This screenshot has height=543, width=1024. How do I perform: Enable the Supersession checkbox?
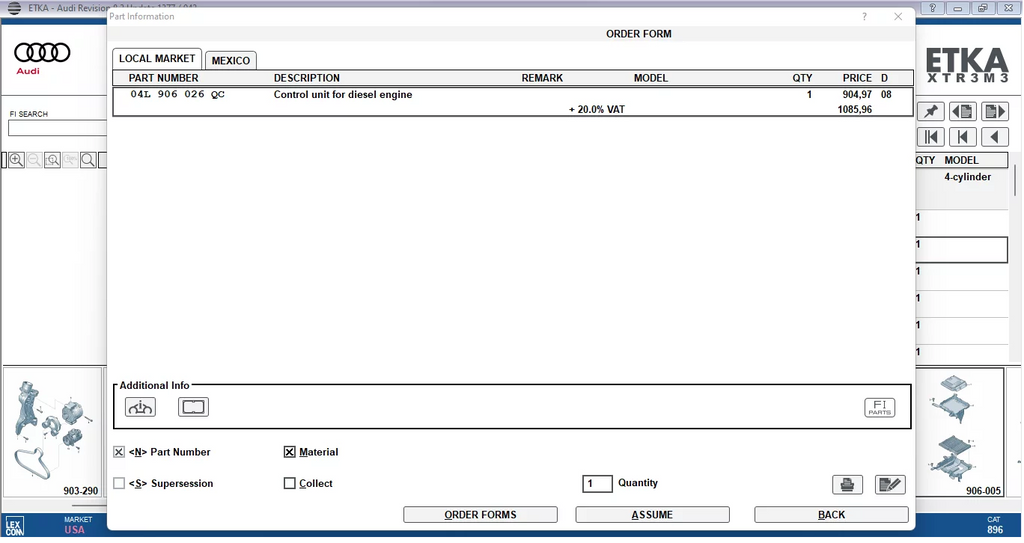click(120, 483)
